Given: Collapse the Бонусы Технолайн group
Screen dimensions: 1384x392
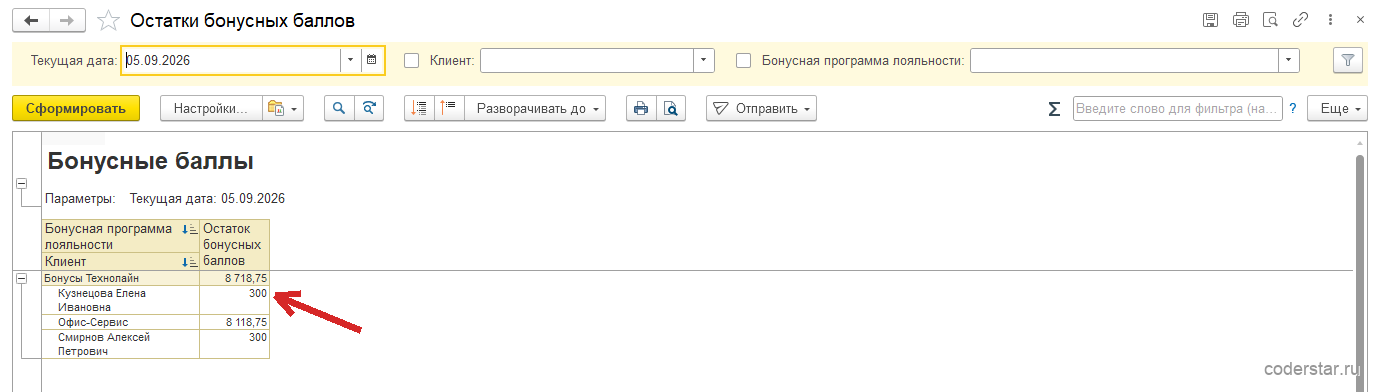Looking at the screenshot, I should pyautogui.click(x=22, y=278).
